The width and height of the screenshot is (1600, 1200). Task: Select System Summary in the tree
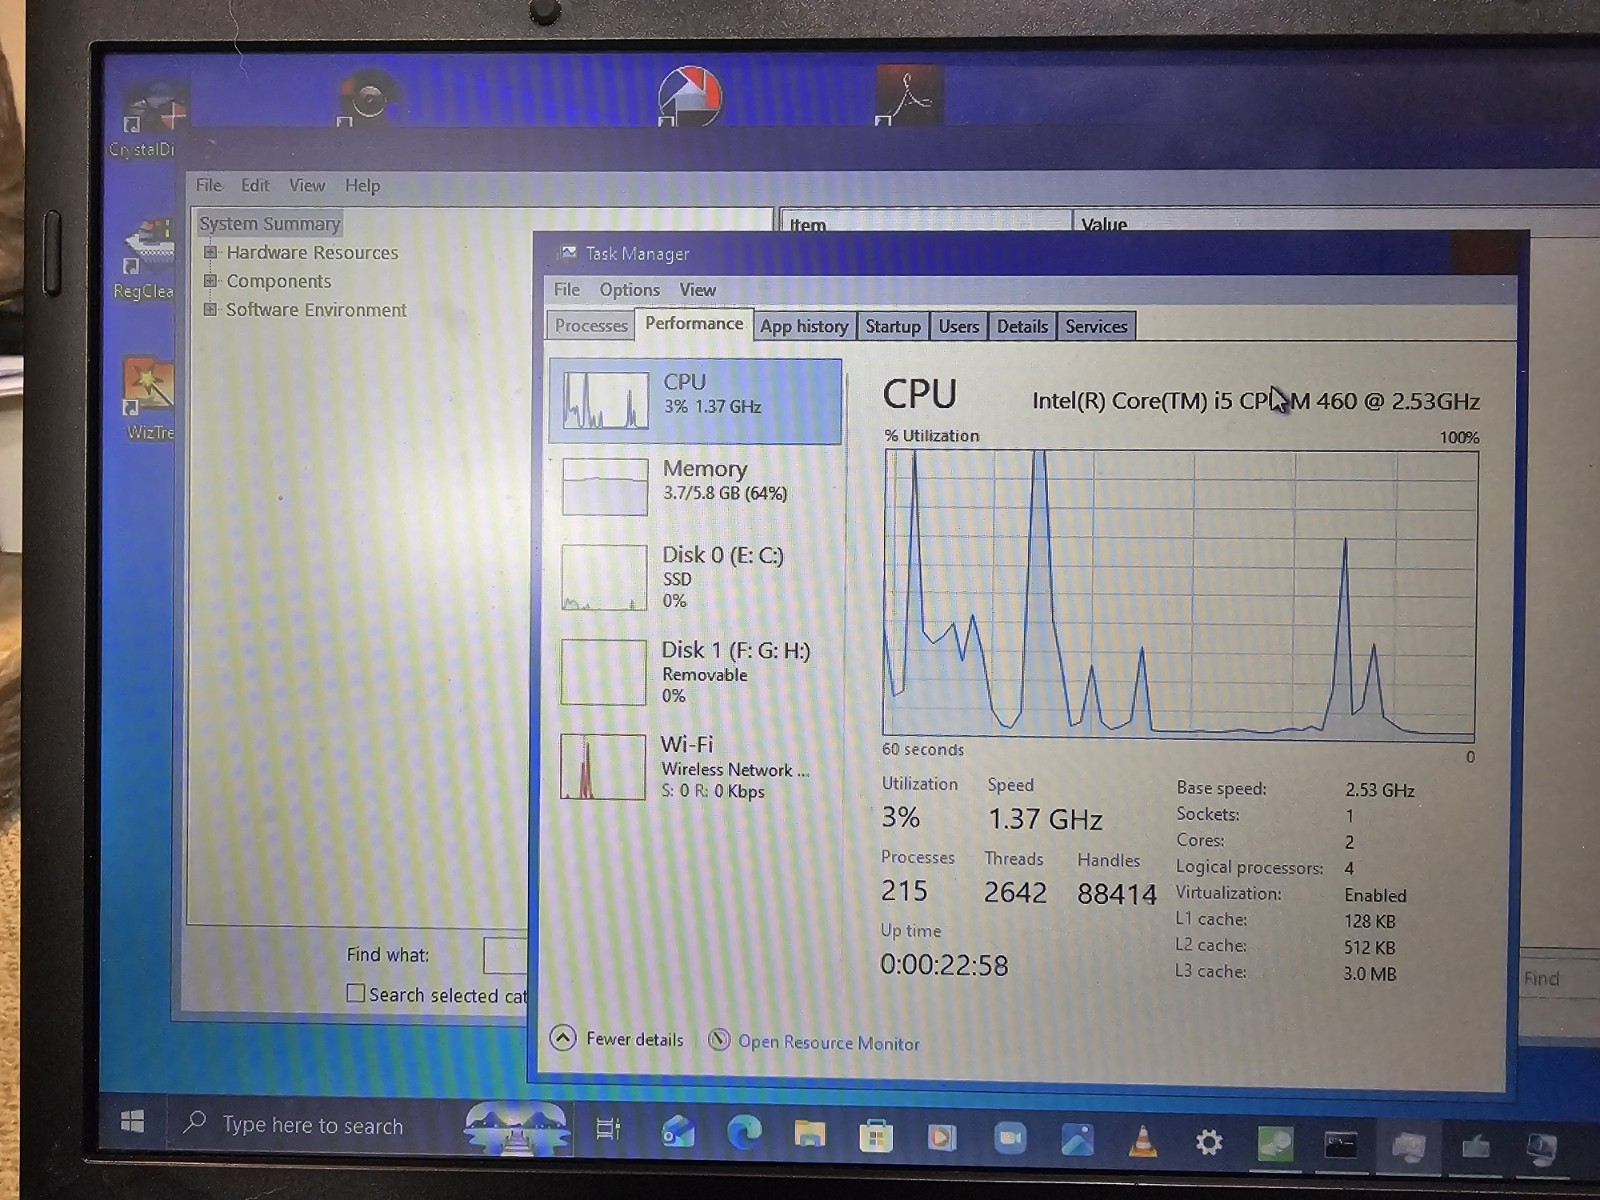click(x=269, y=223)
